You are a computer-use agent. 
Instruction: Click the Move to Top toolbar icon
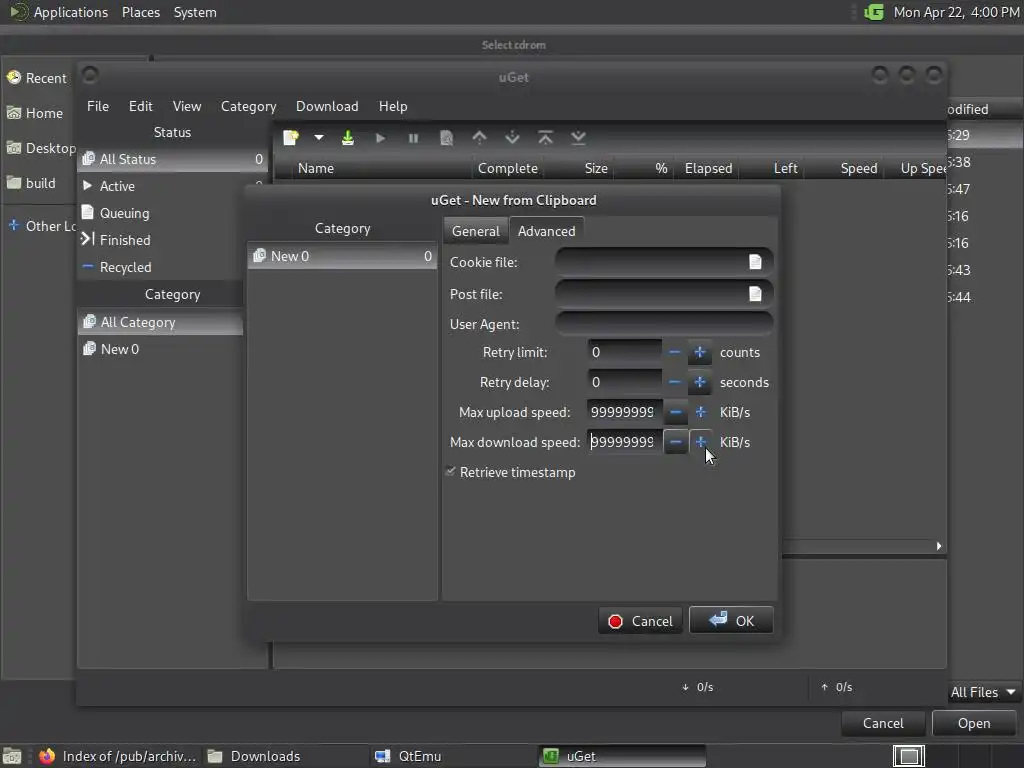coord(545,138)
